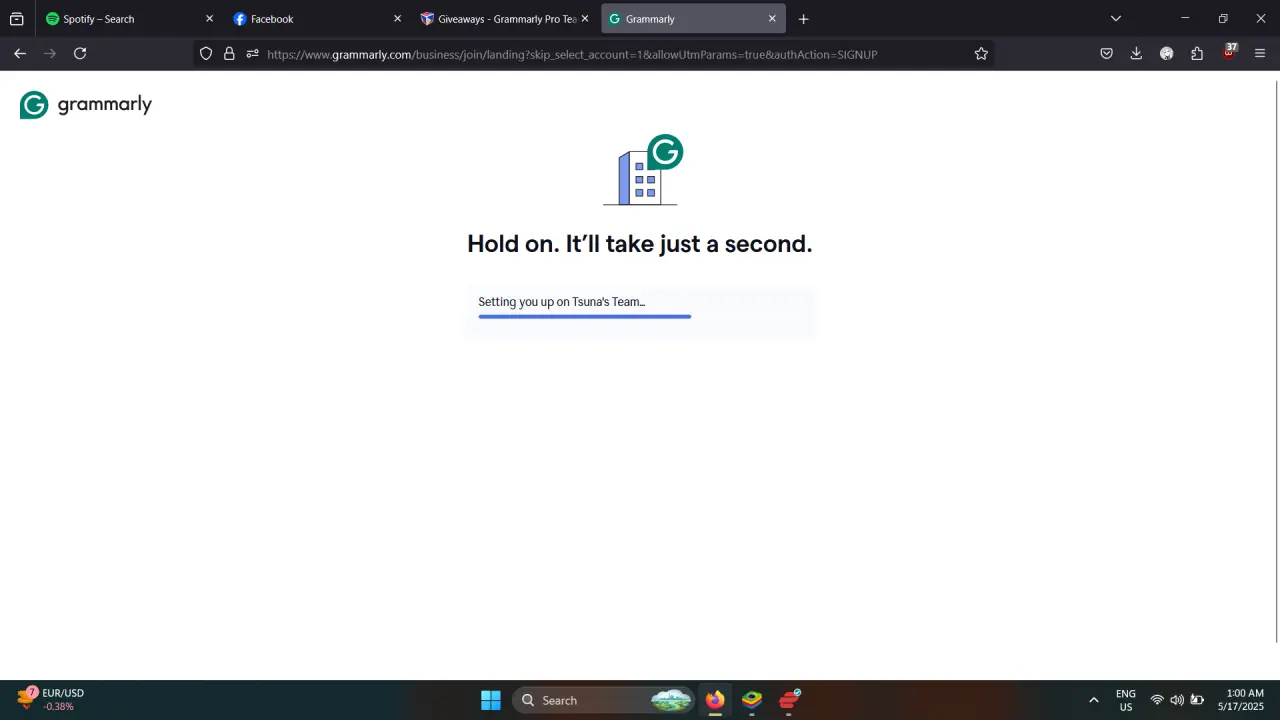Reload the page with the refresh icon

pyautogui.click(x=80, y=54)
